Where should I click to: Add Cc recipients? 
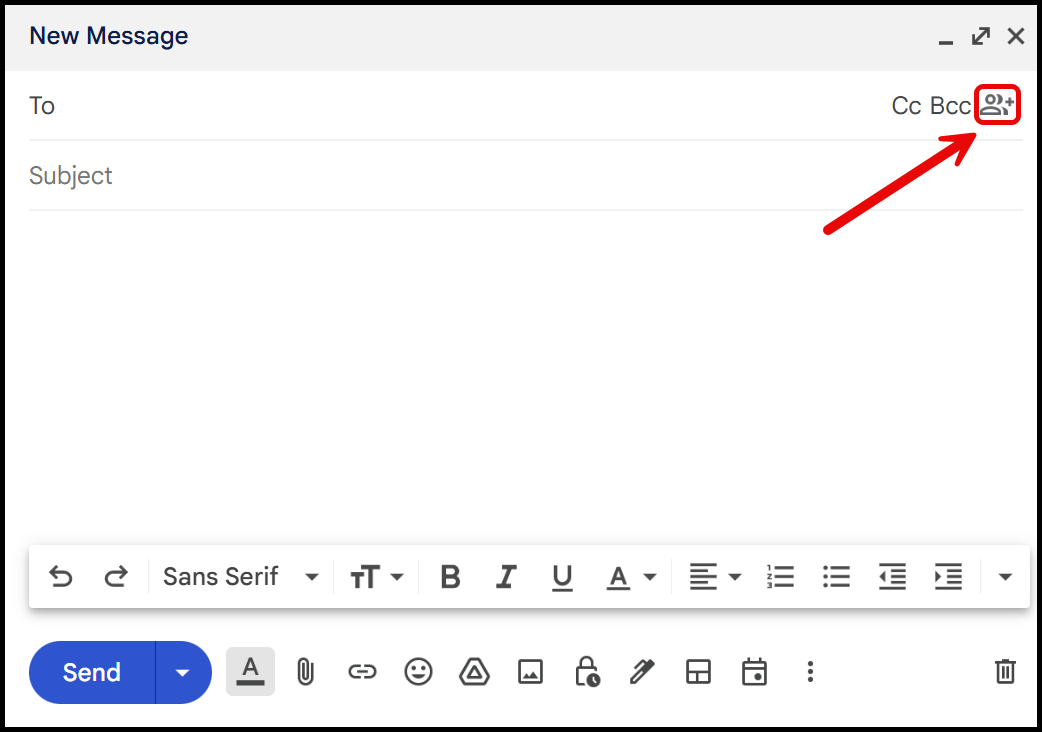906,106
